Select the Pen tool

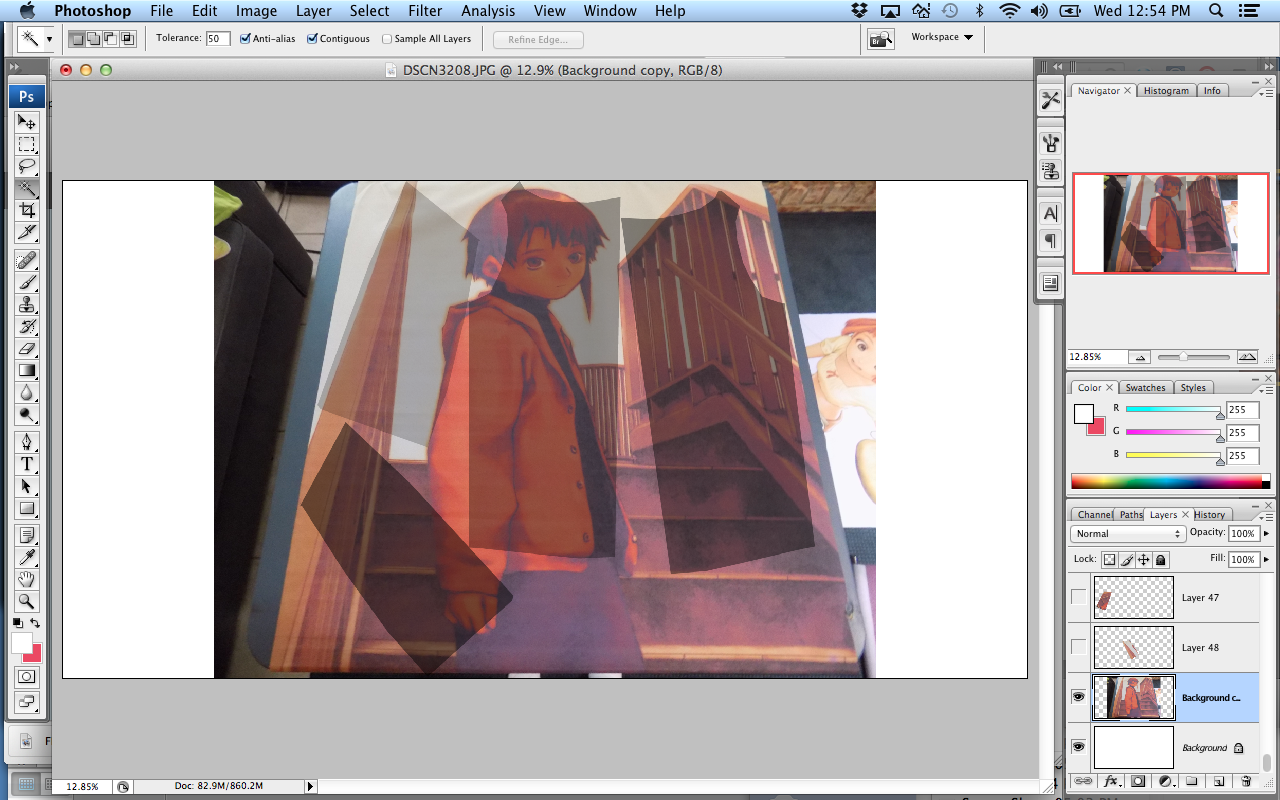click(x=27, y=442)
